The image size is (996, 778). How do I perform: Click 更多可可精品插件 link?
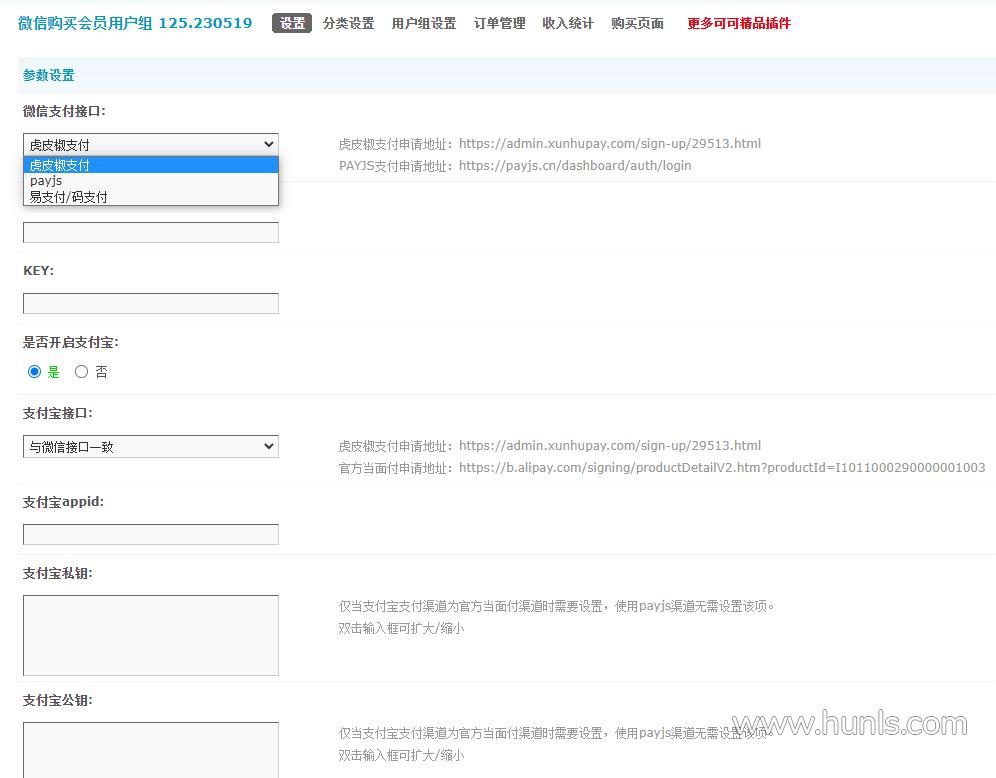pos(739,23)
